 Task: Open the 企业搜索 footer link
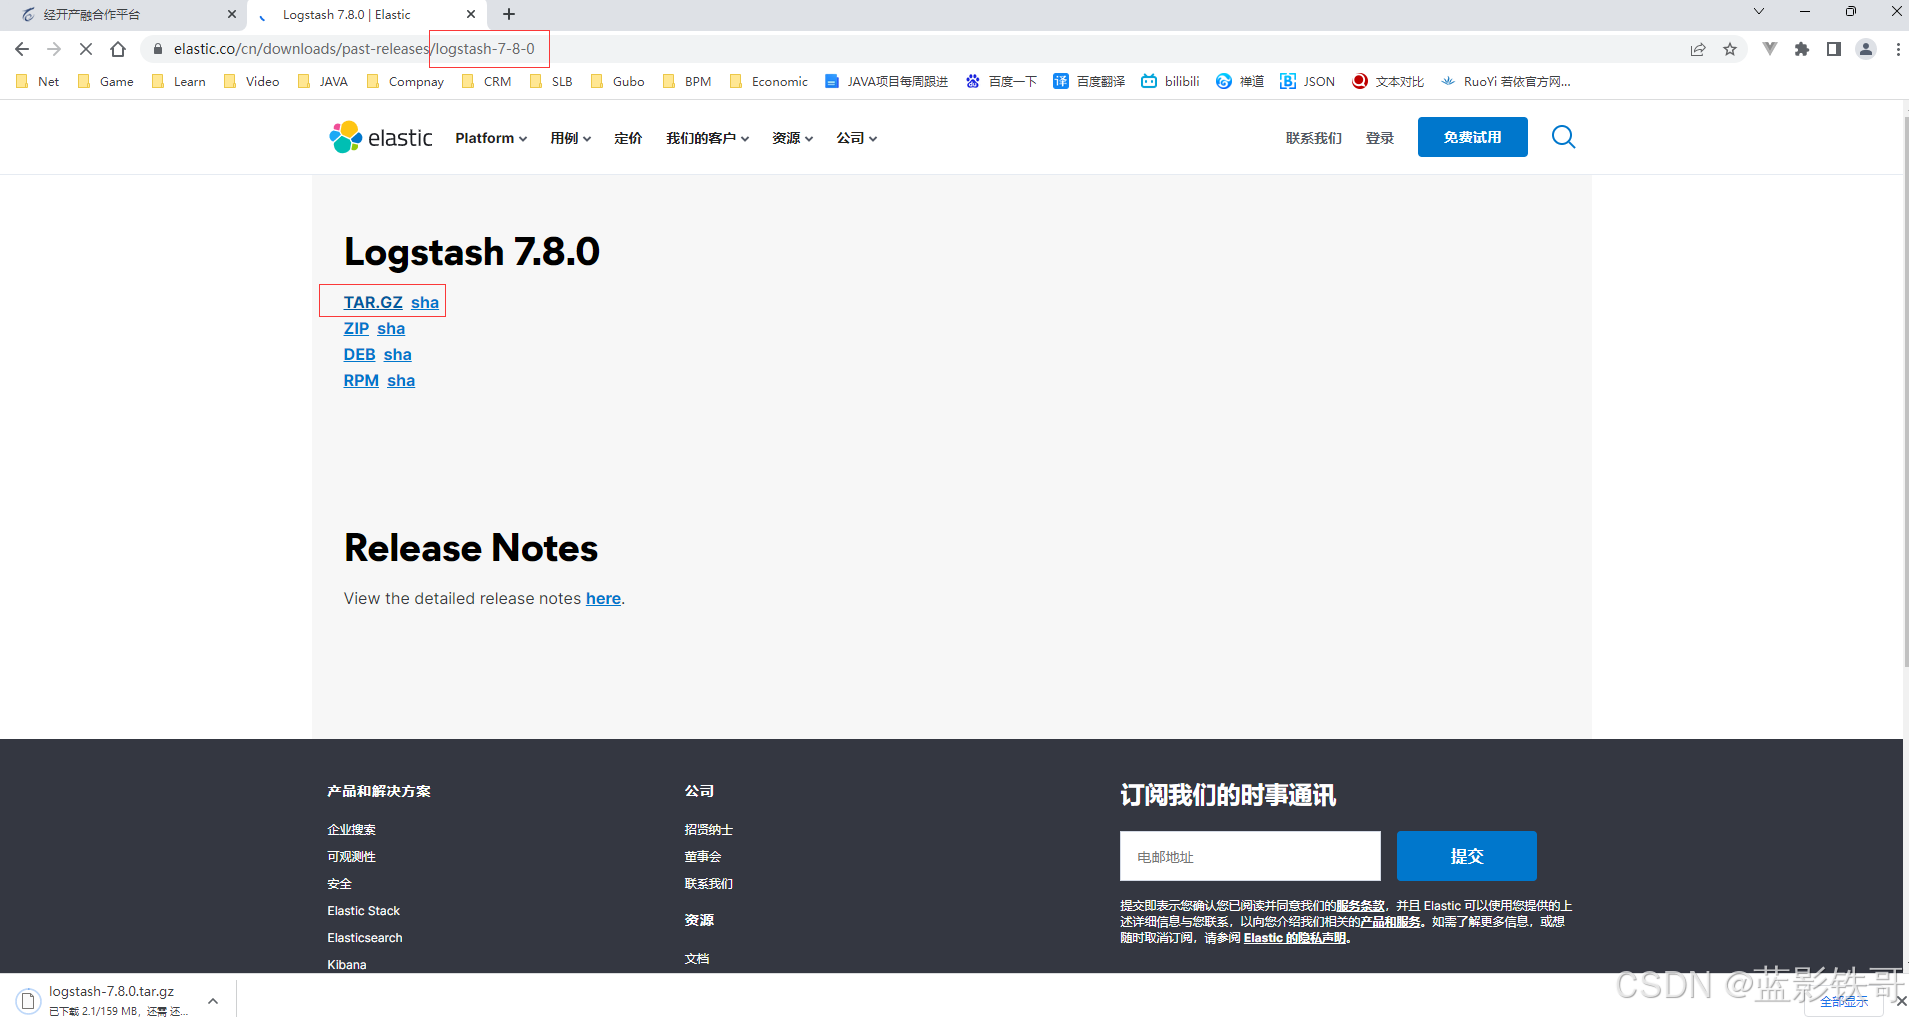[351, 830]
